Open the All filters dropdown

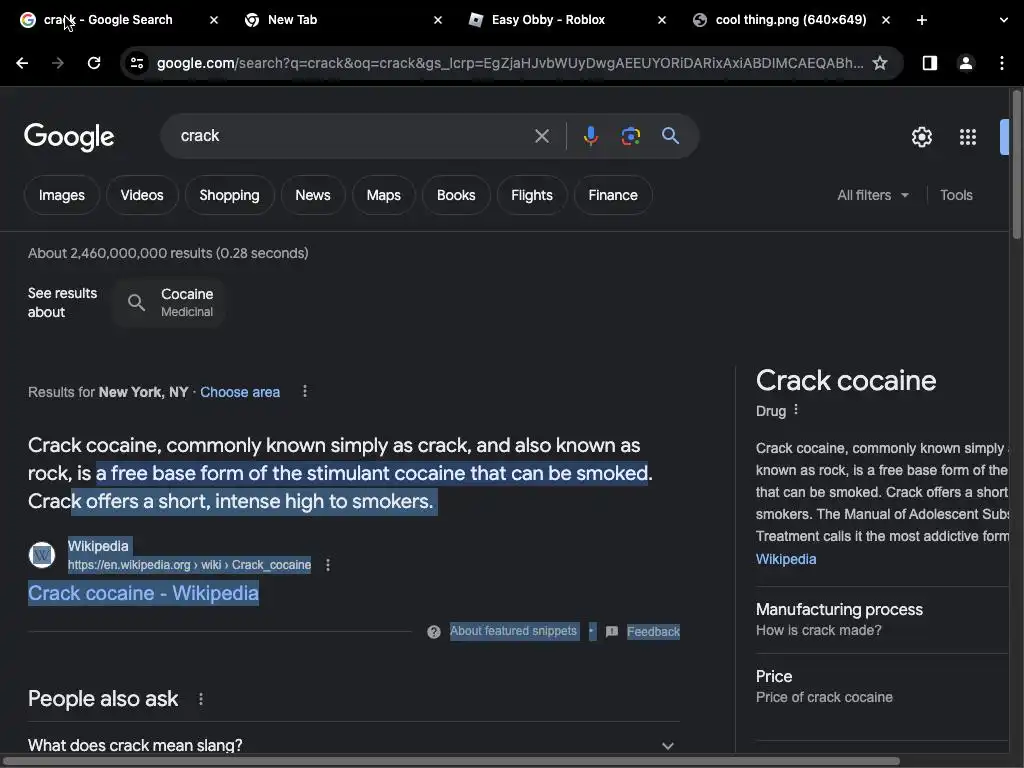[873, 195]
